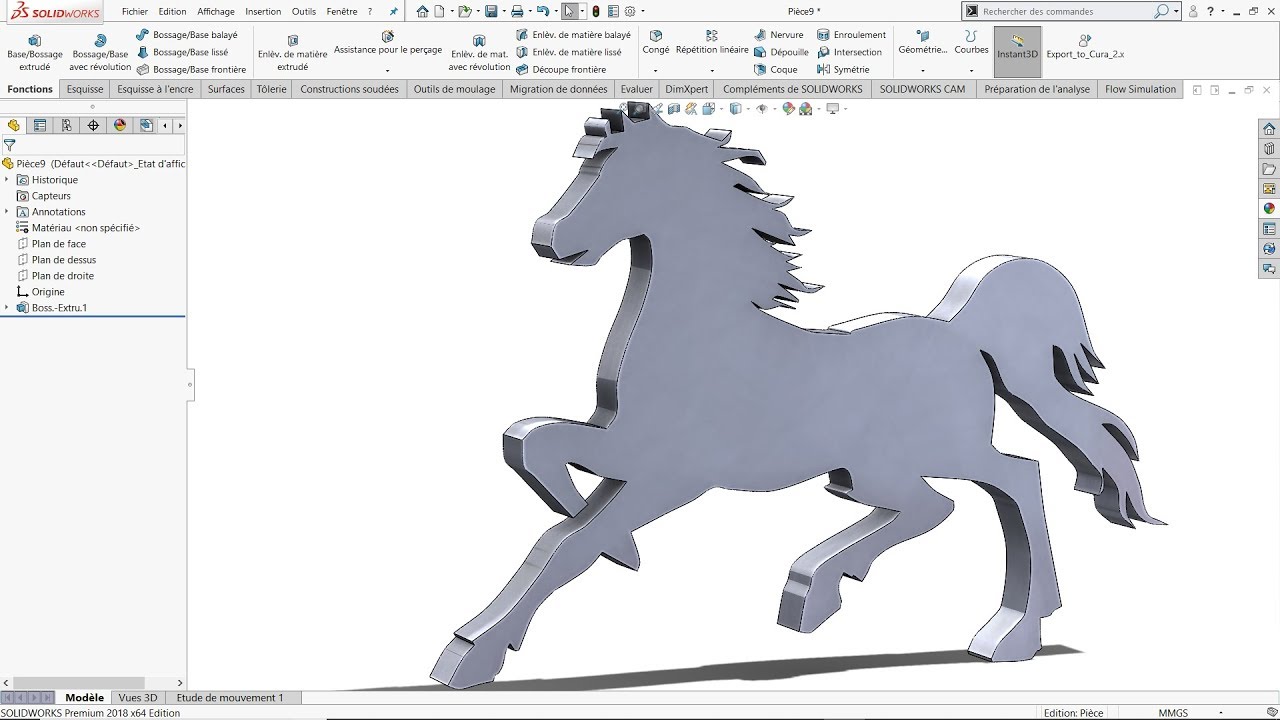Open the Flow Simulation tab
This screenshot has height=720, width=1280.
pyautogui.click(x=1140, y=89)
